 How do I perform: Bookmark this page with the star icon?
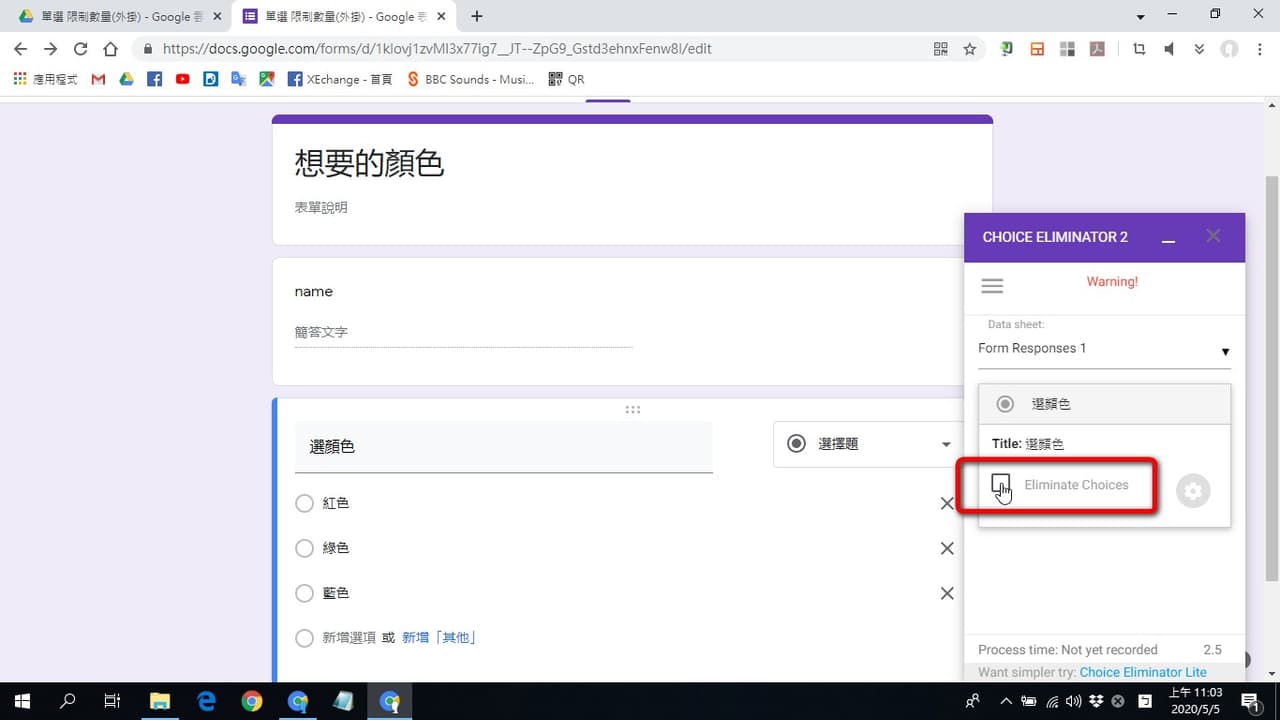point(969,49)
